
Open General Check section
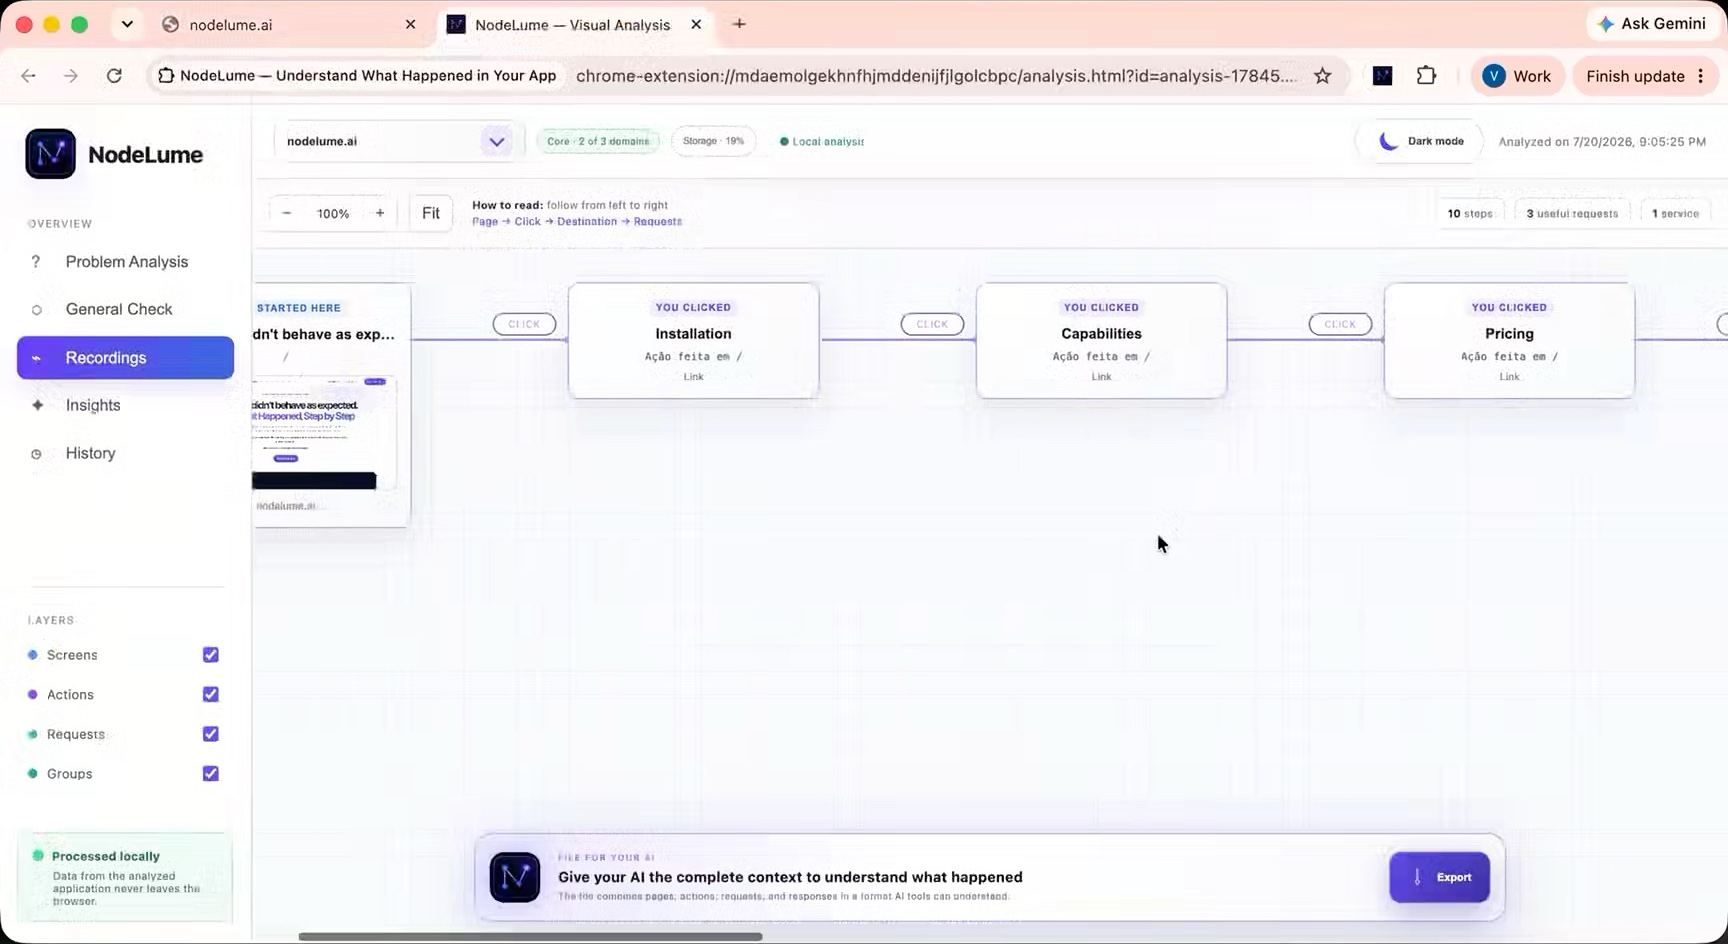coord(125,310)
